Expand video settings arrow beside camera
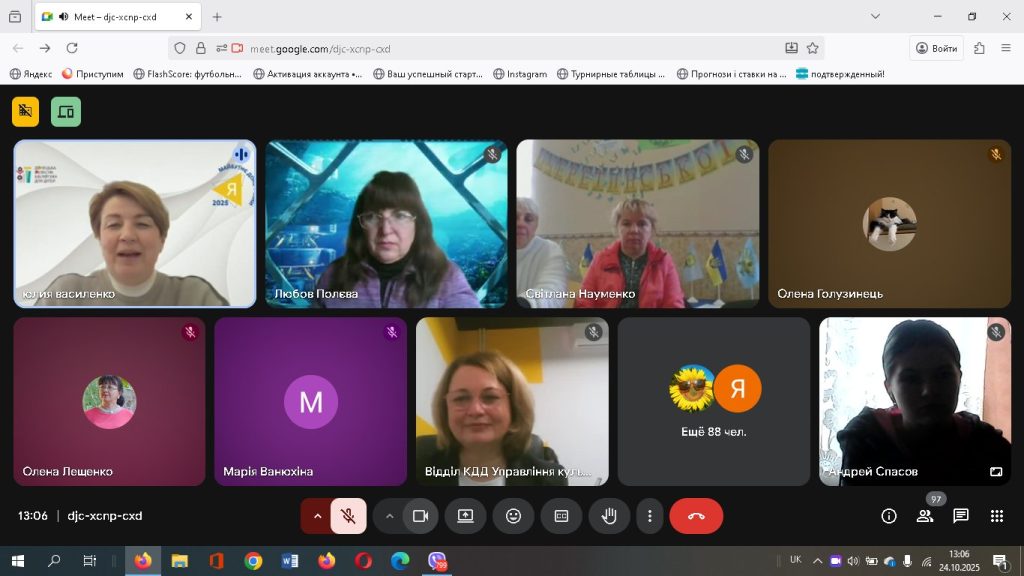Screen dimensions: 1024x576 (x=389, y=516)
